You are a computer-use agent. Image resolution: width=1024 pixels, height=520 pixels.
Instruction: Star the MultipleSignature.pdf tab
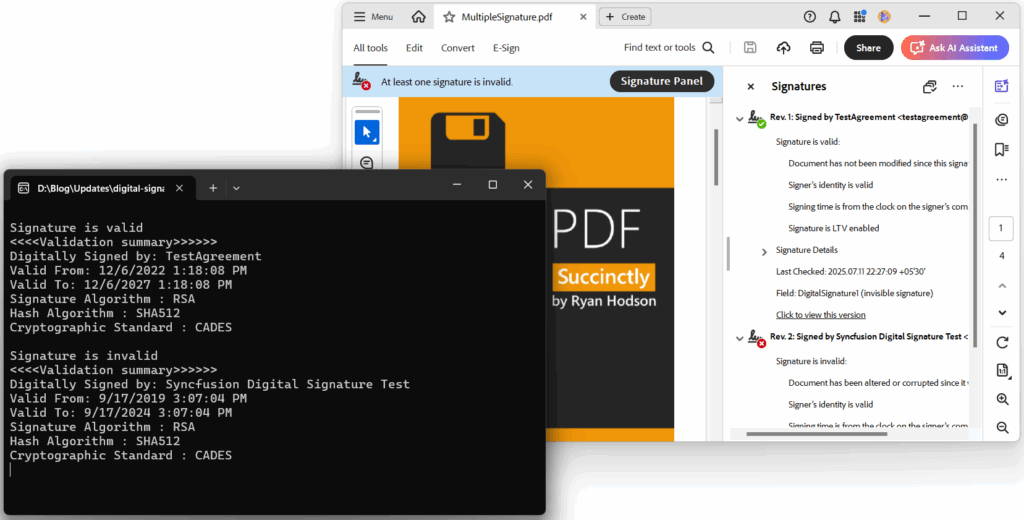449,17
